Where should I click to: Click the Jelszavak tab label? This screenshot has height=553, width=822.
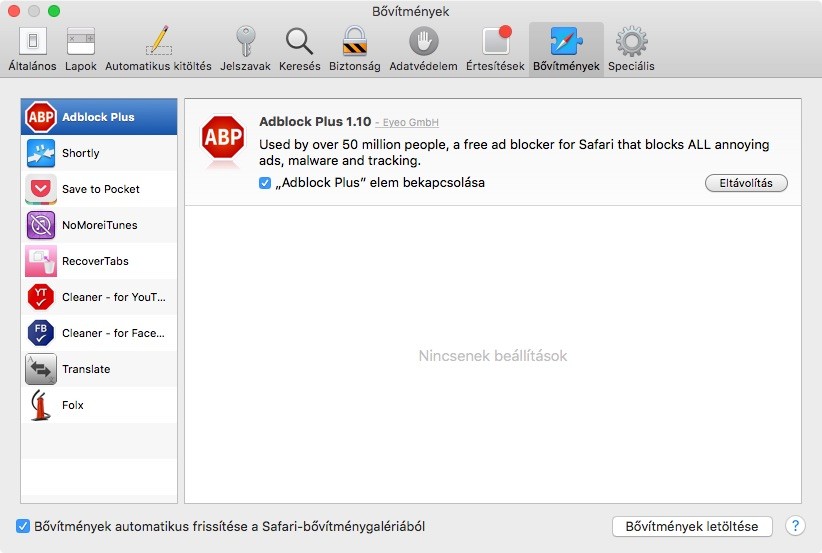click(x=245, y=67)
